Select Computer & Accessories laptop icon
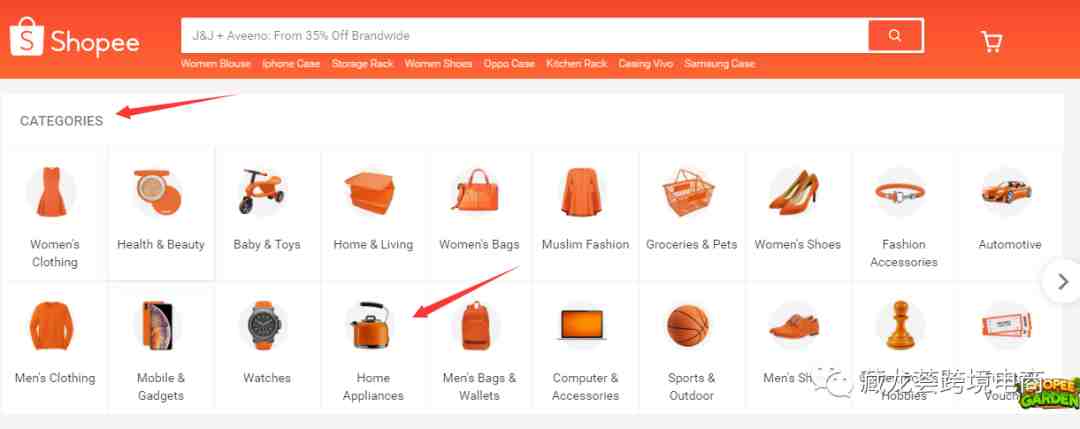1080x429 pixels. [581, 324]
